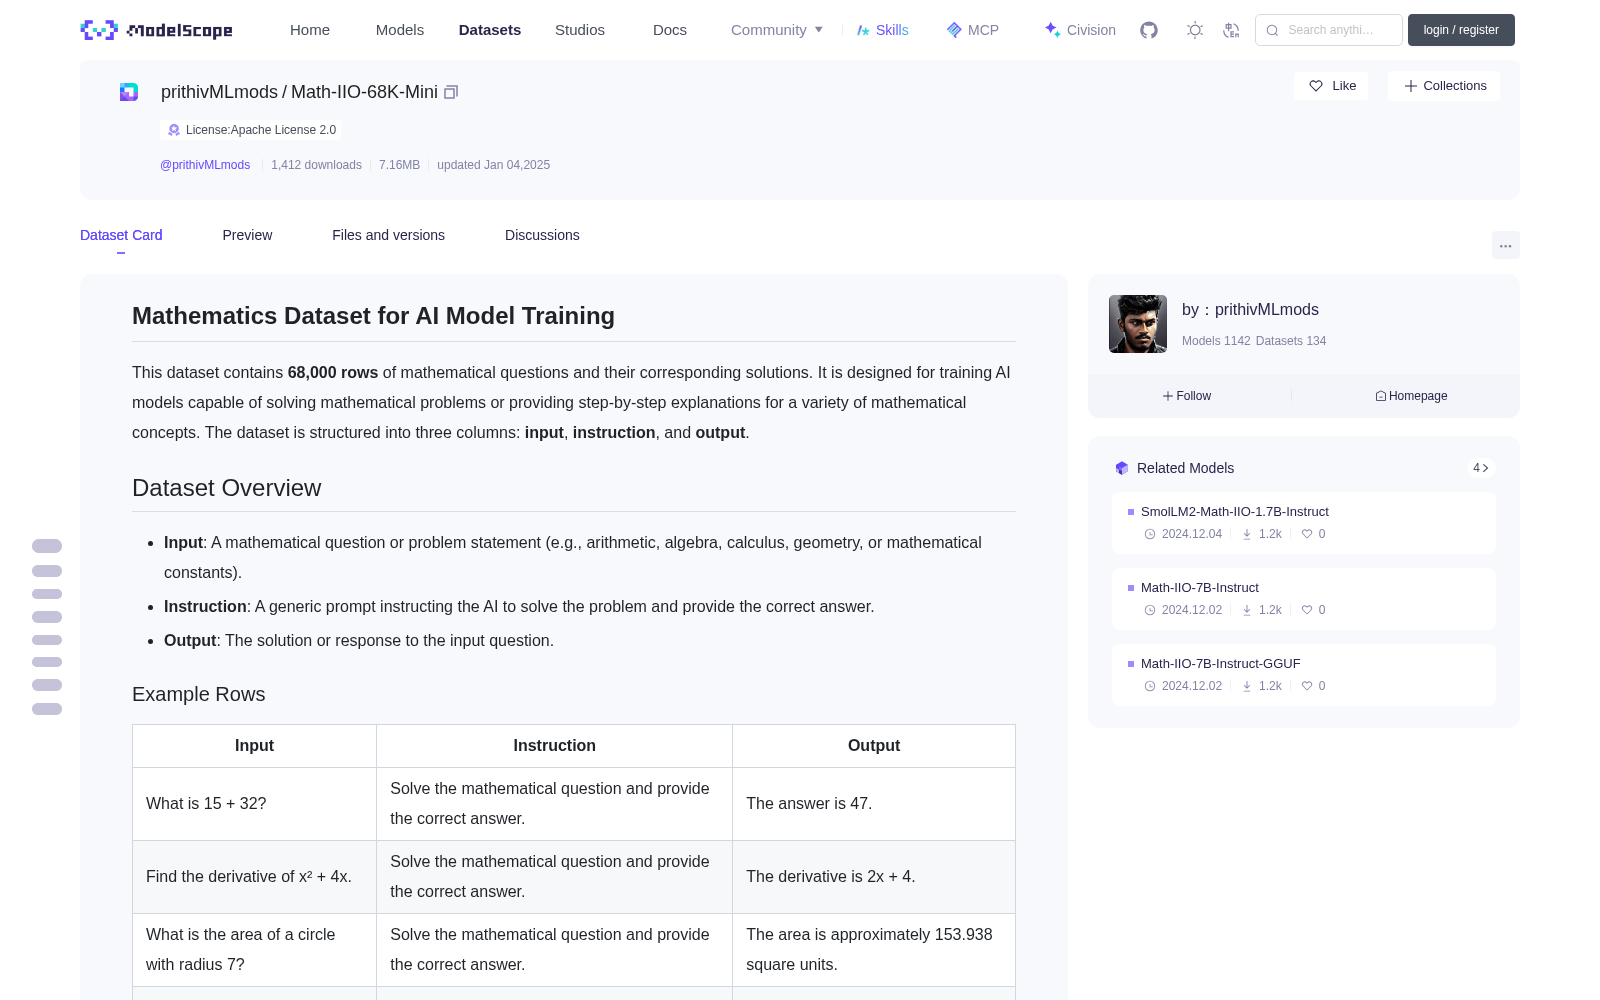1600x1000 pixels.
Task: Click the dataset avatar icon beside the title
Action: (x=129, y=92)
